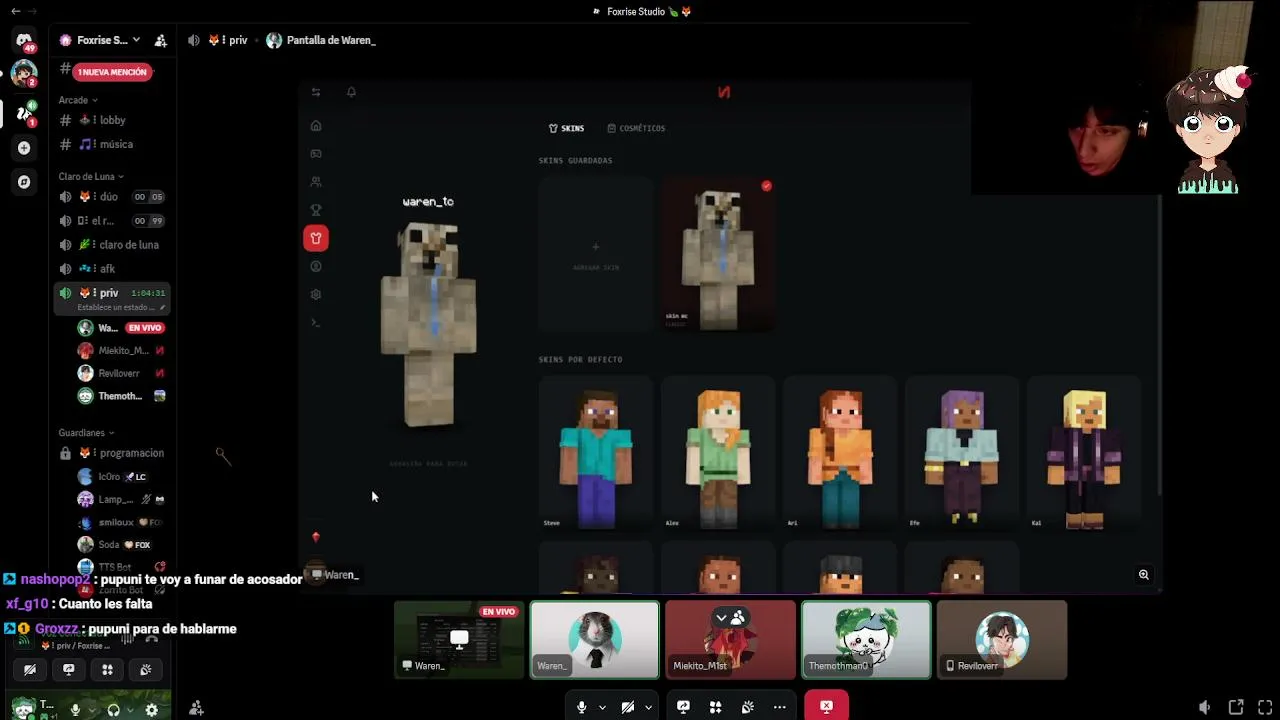The width and height of the screenshot is (1280, 720).
Task: Click share screen button in call controls
Action: coord(683,707)
